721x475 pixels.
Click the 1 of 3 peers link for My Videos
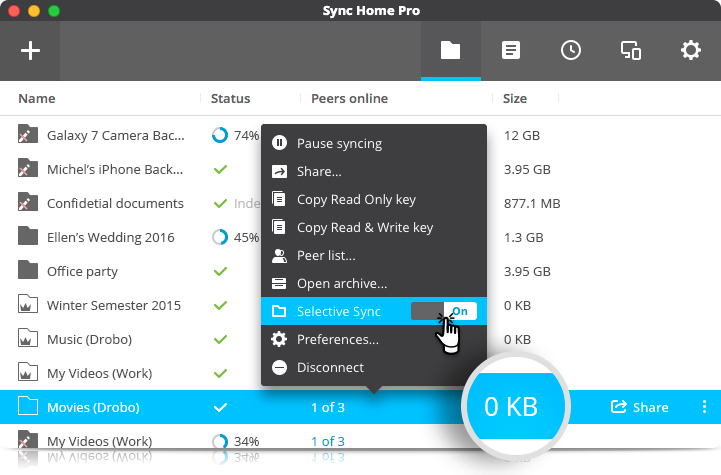tap(327, 441)
